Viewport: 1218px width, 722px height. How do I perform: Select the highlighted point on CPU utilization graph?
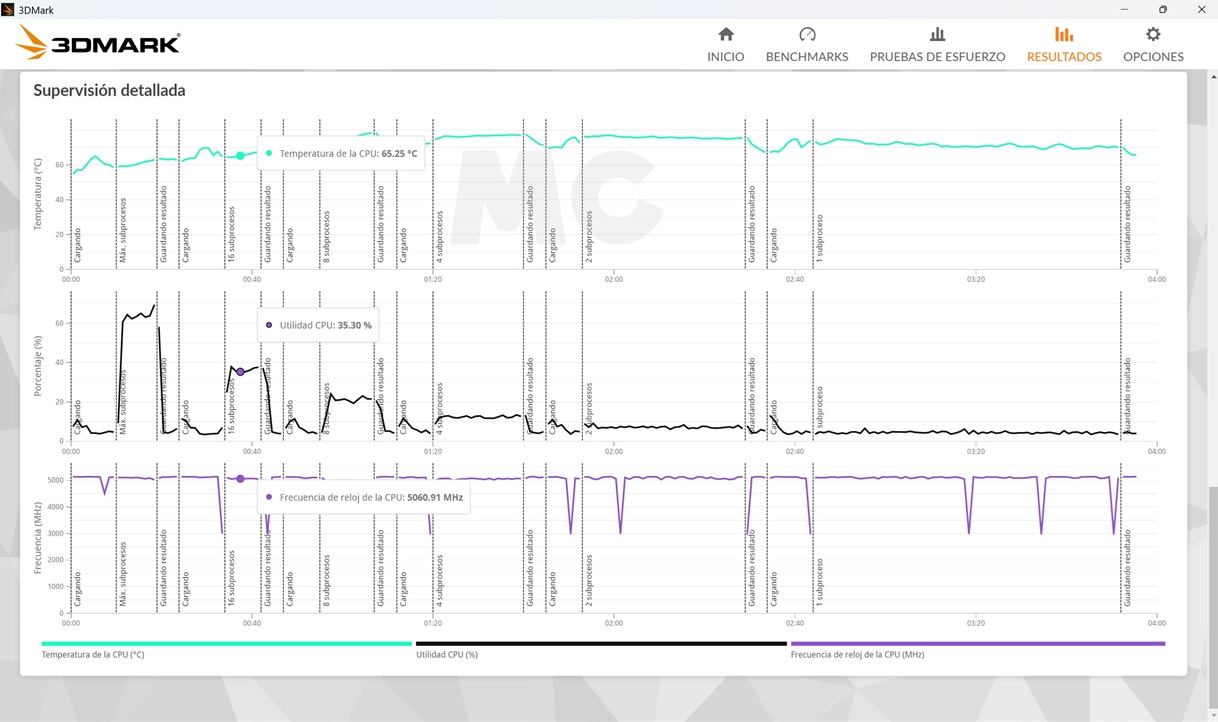240,372
